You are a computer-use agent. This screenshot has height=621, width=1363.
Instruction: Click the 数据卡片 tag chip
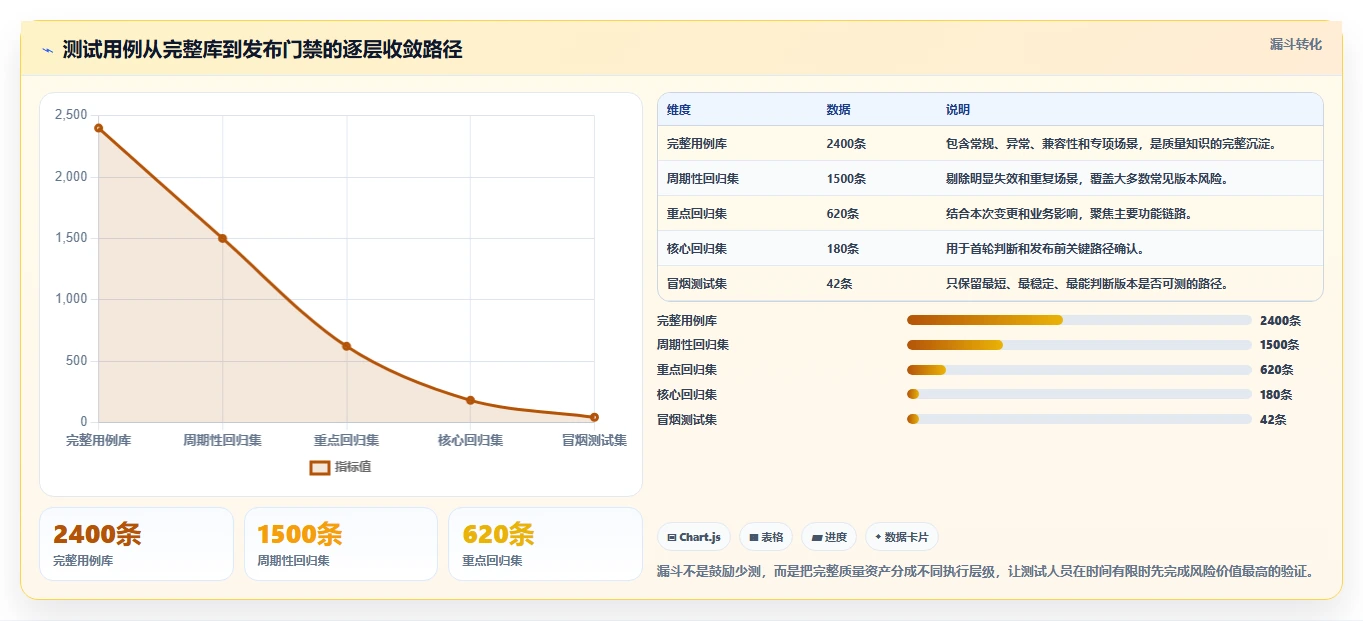(902, 537)
